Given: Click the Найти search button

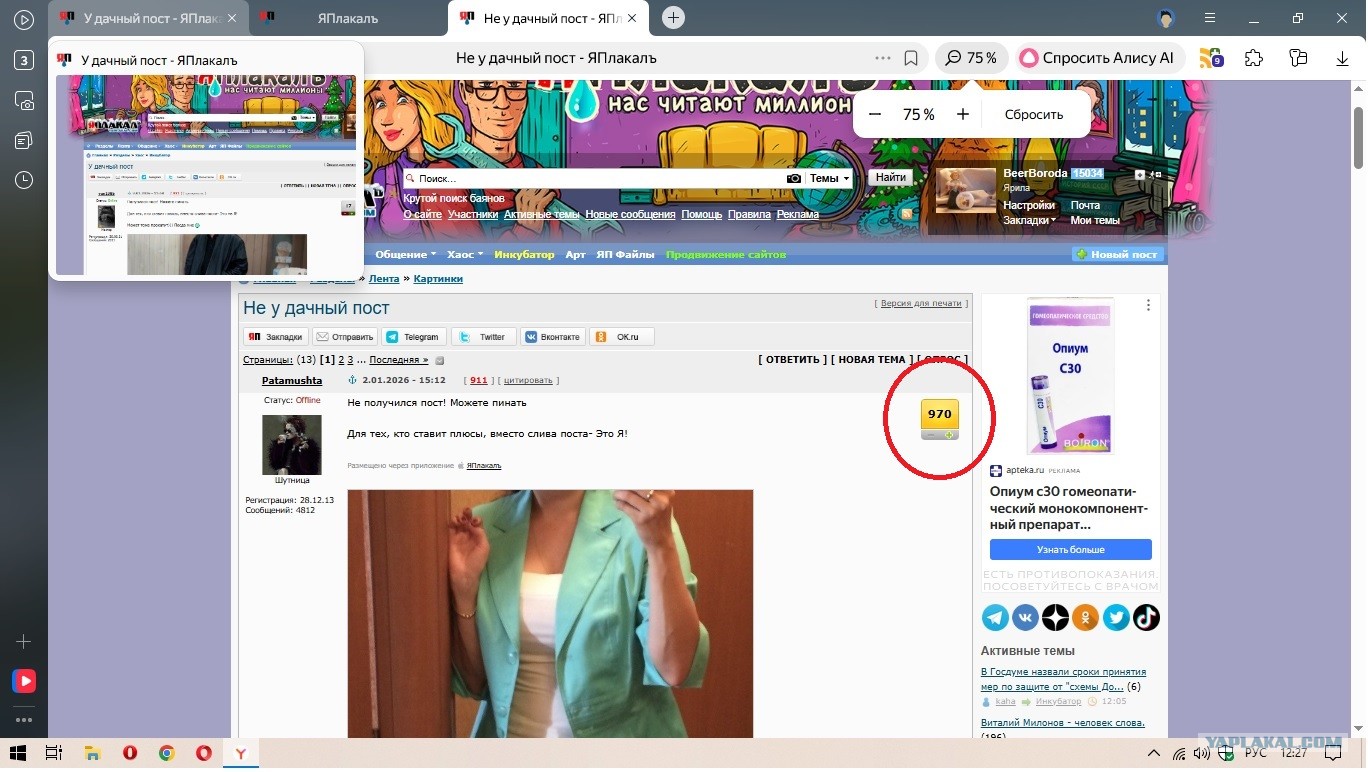Looking at the screenshot, I should point(890,178).
